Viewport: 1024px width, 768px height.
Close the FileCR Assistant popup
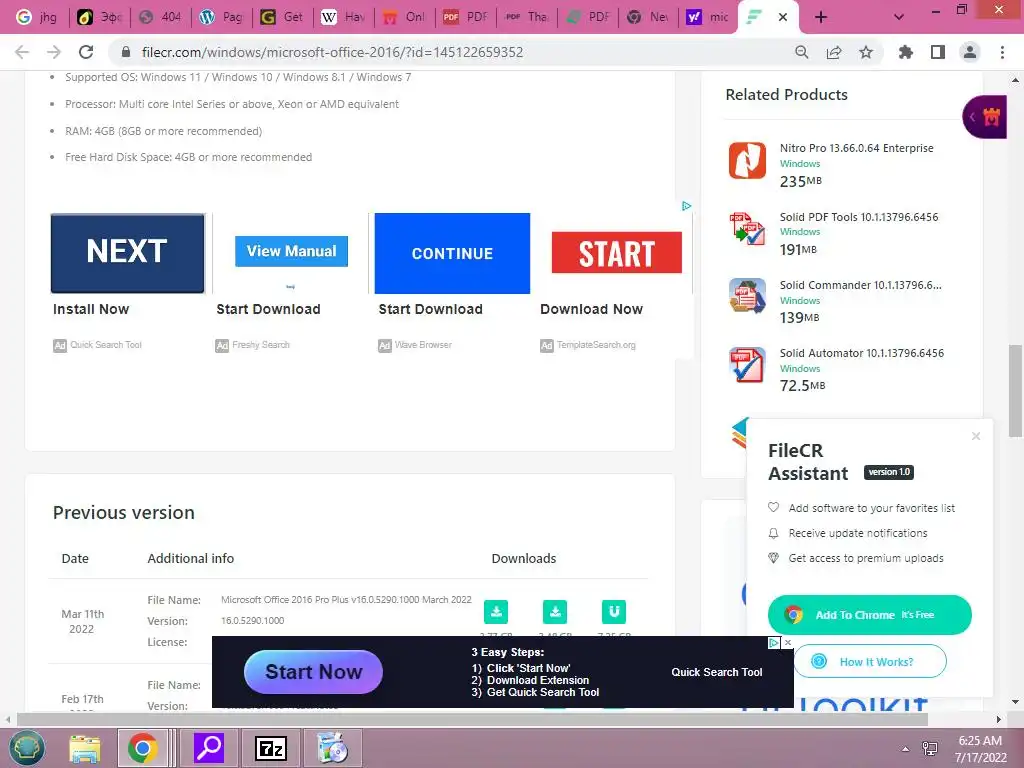(x=976, y=436)
